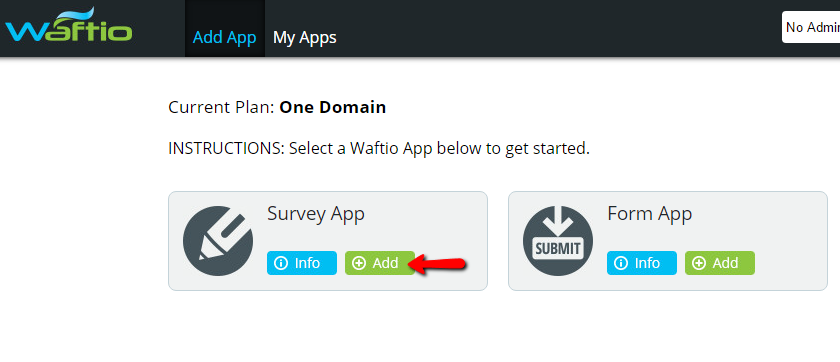Click the INSTRUCTIONS text line
Image resolution: width=840 pixels, height=362 pixels.
click(379, 148)
